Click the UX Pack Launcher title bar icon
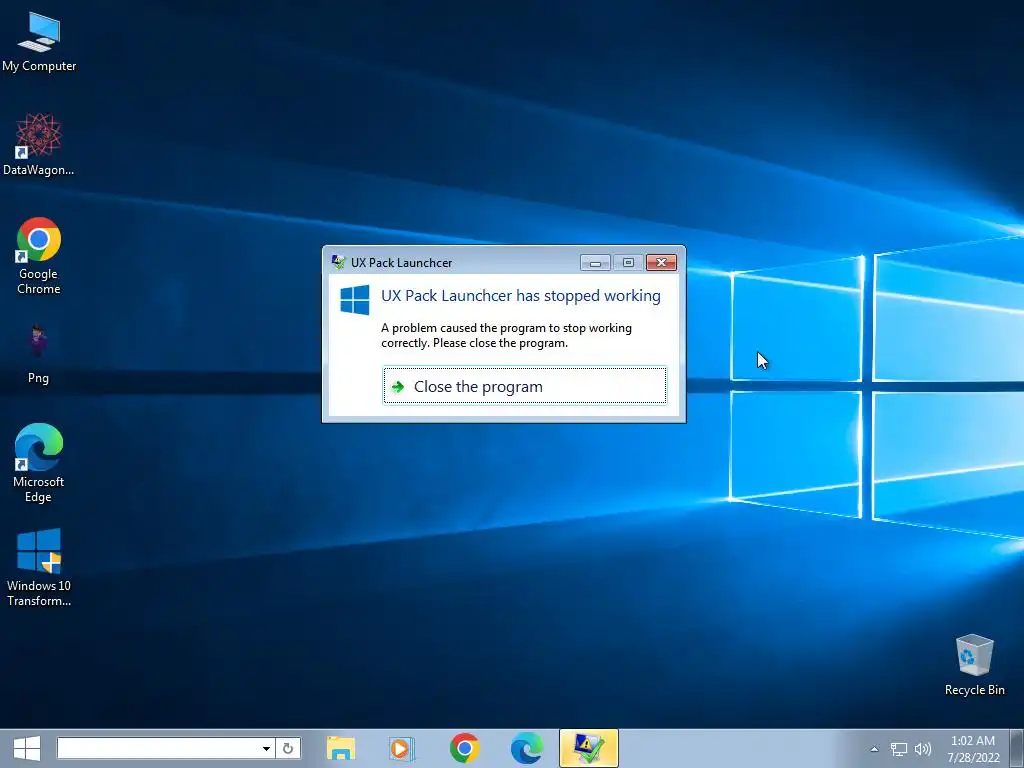This screenshot has height=768, width=1024. tap(338, 263)
